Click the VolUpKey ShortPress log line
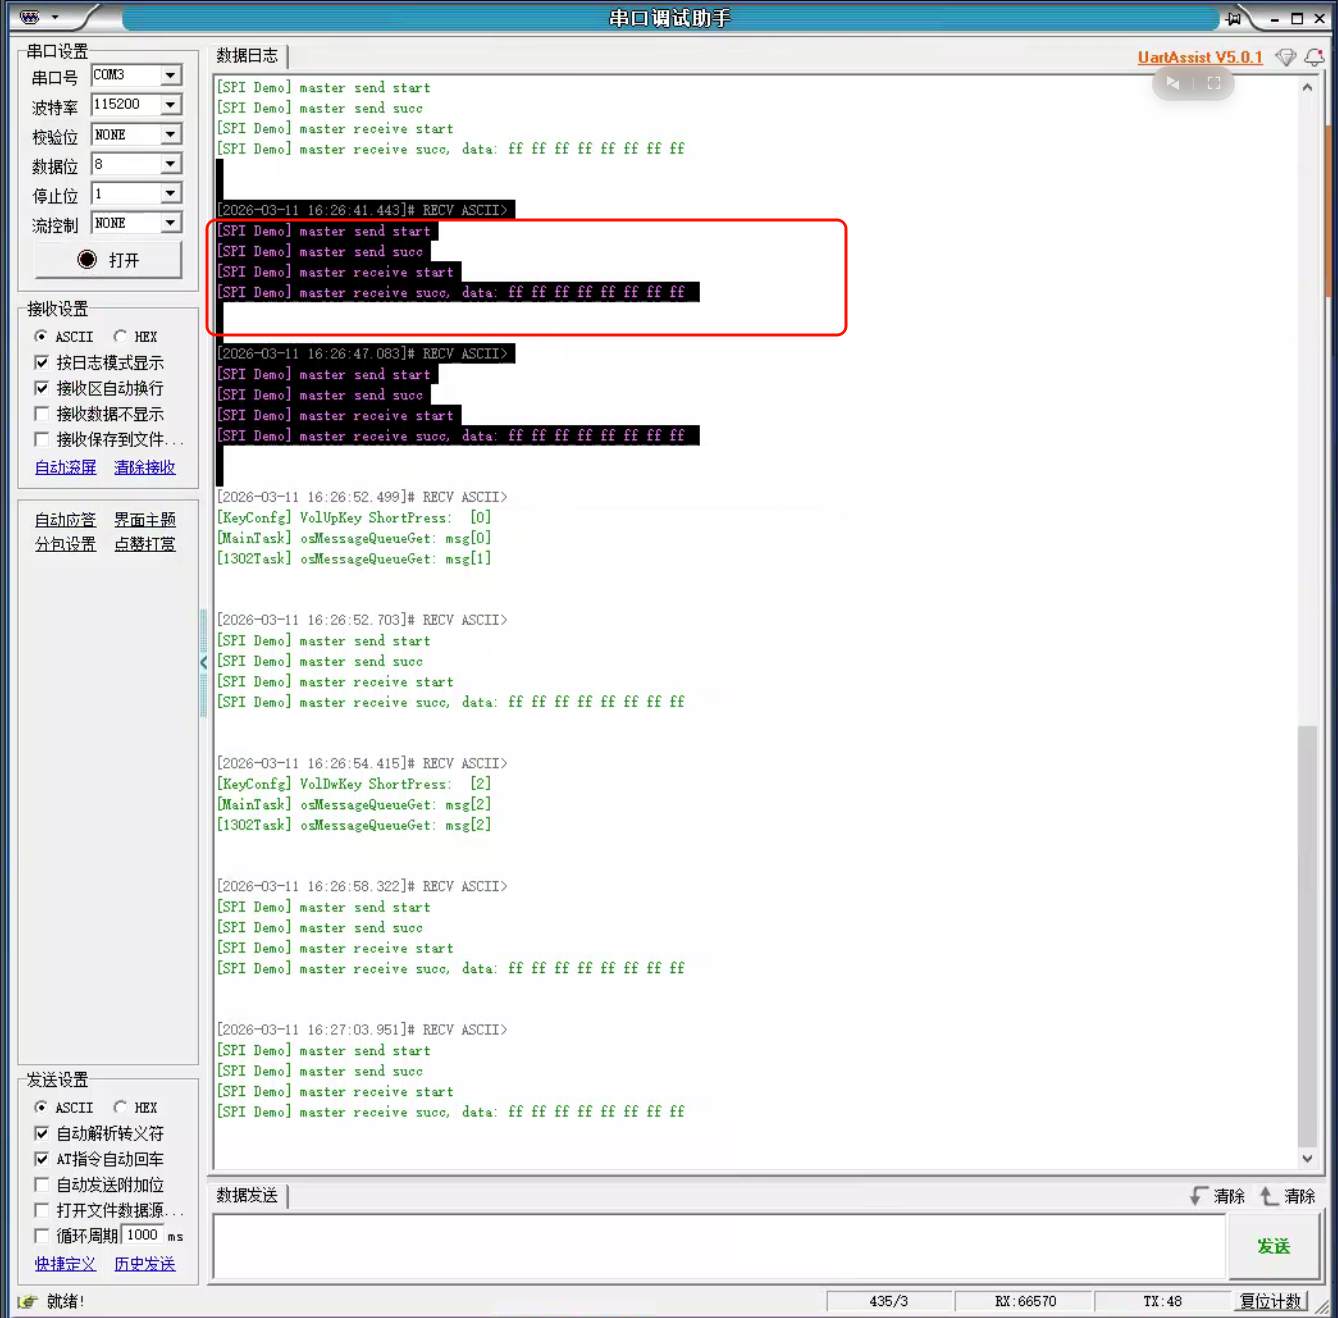 354,518
